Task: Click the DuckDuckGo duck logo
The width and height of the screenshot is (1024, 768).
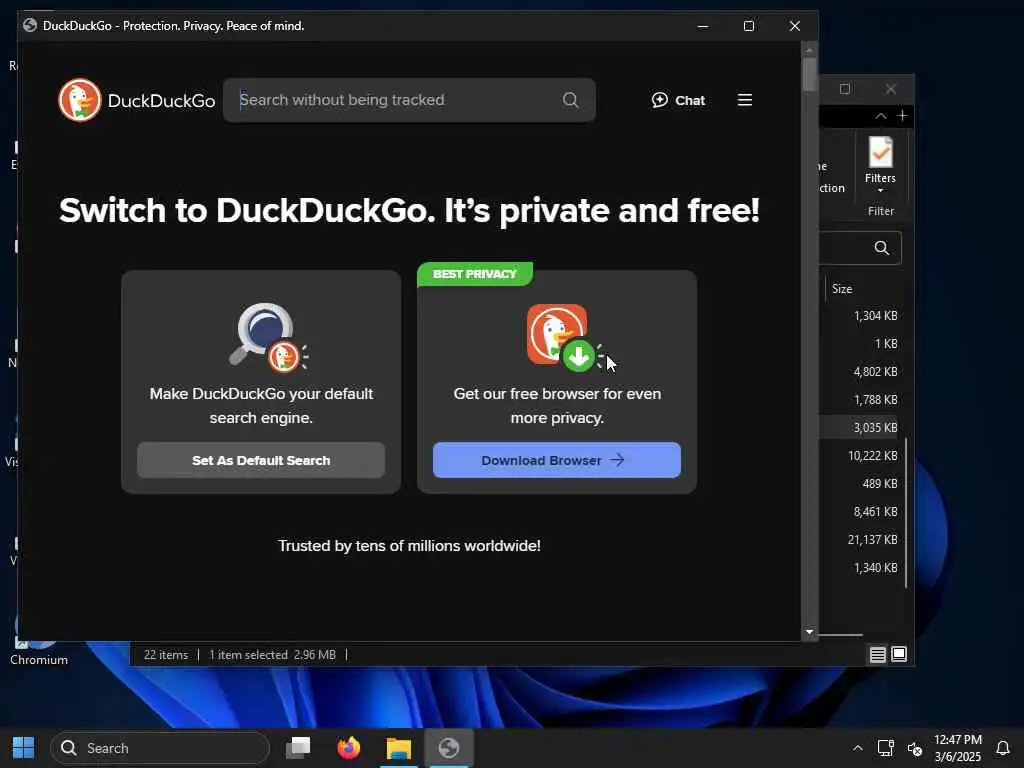Action: click(x=80, y=100)
